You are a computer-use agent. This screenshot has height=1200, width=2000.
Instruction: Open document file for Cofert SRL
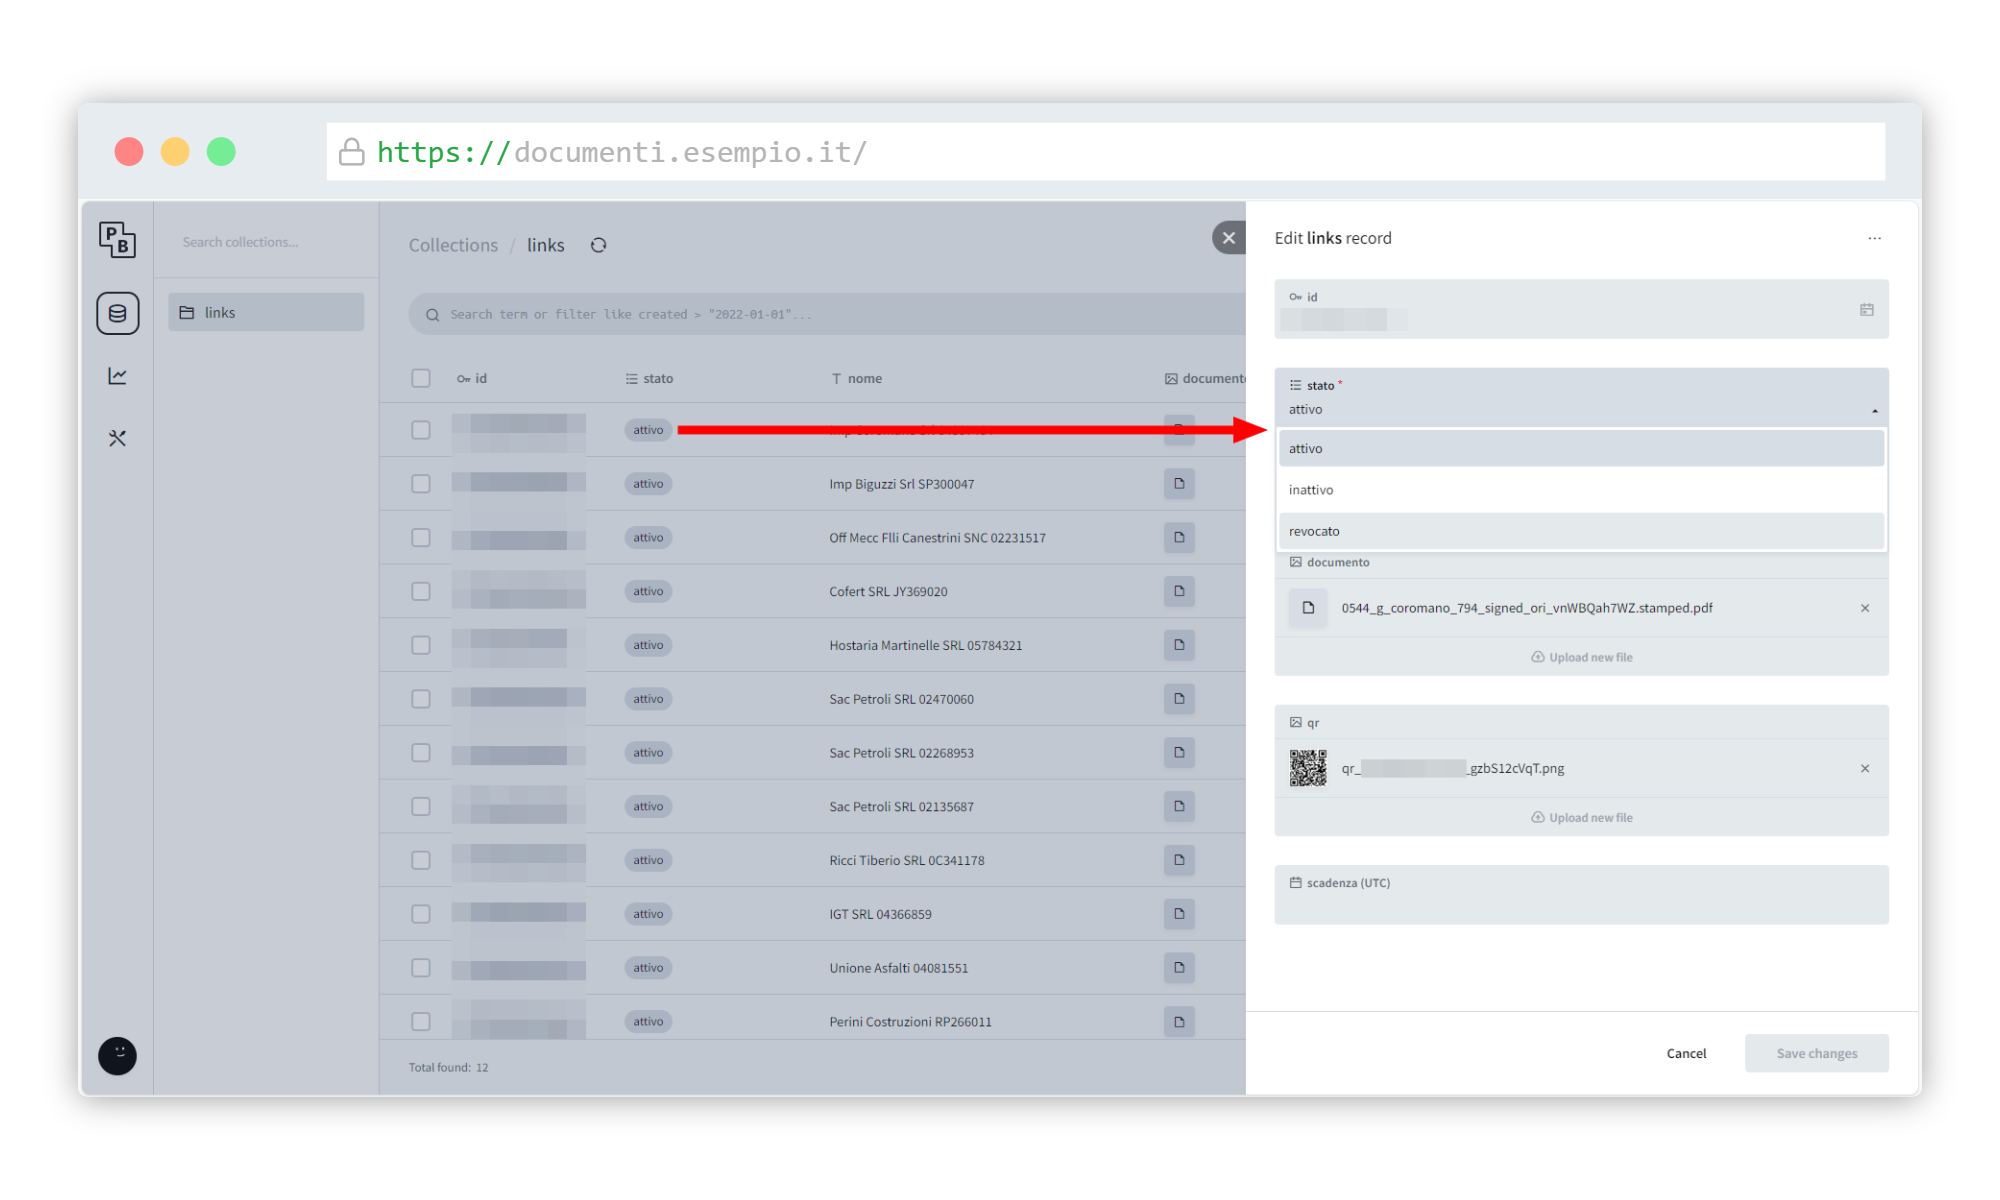[x=1179, y=591]
